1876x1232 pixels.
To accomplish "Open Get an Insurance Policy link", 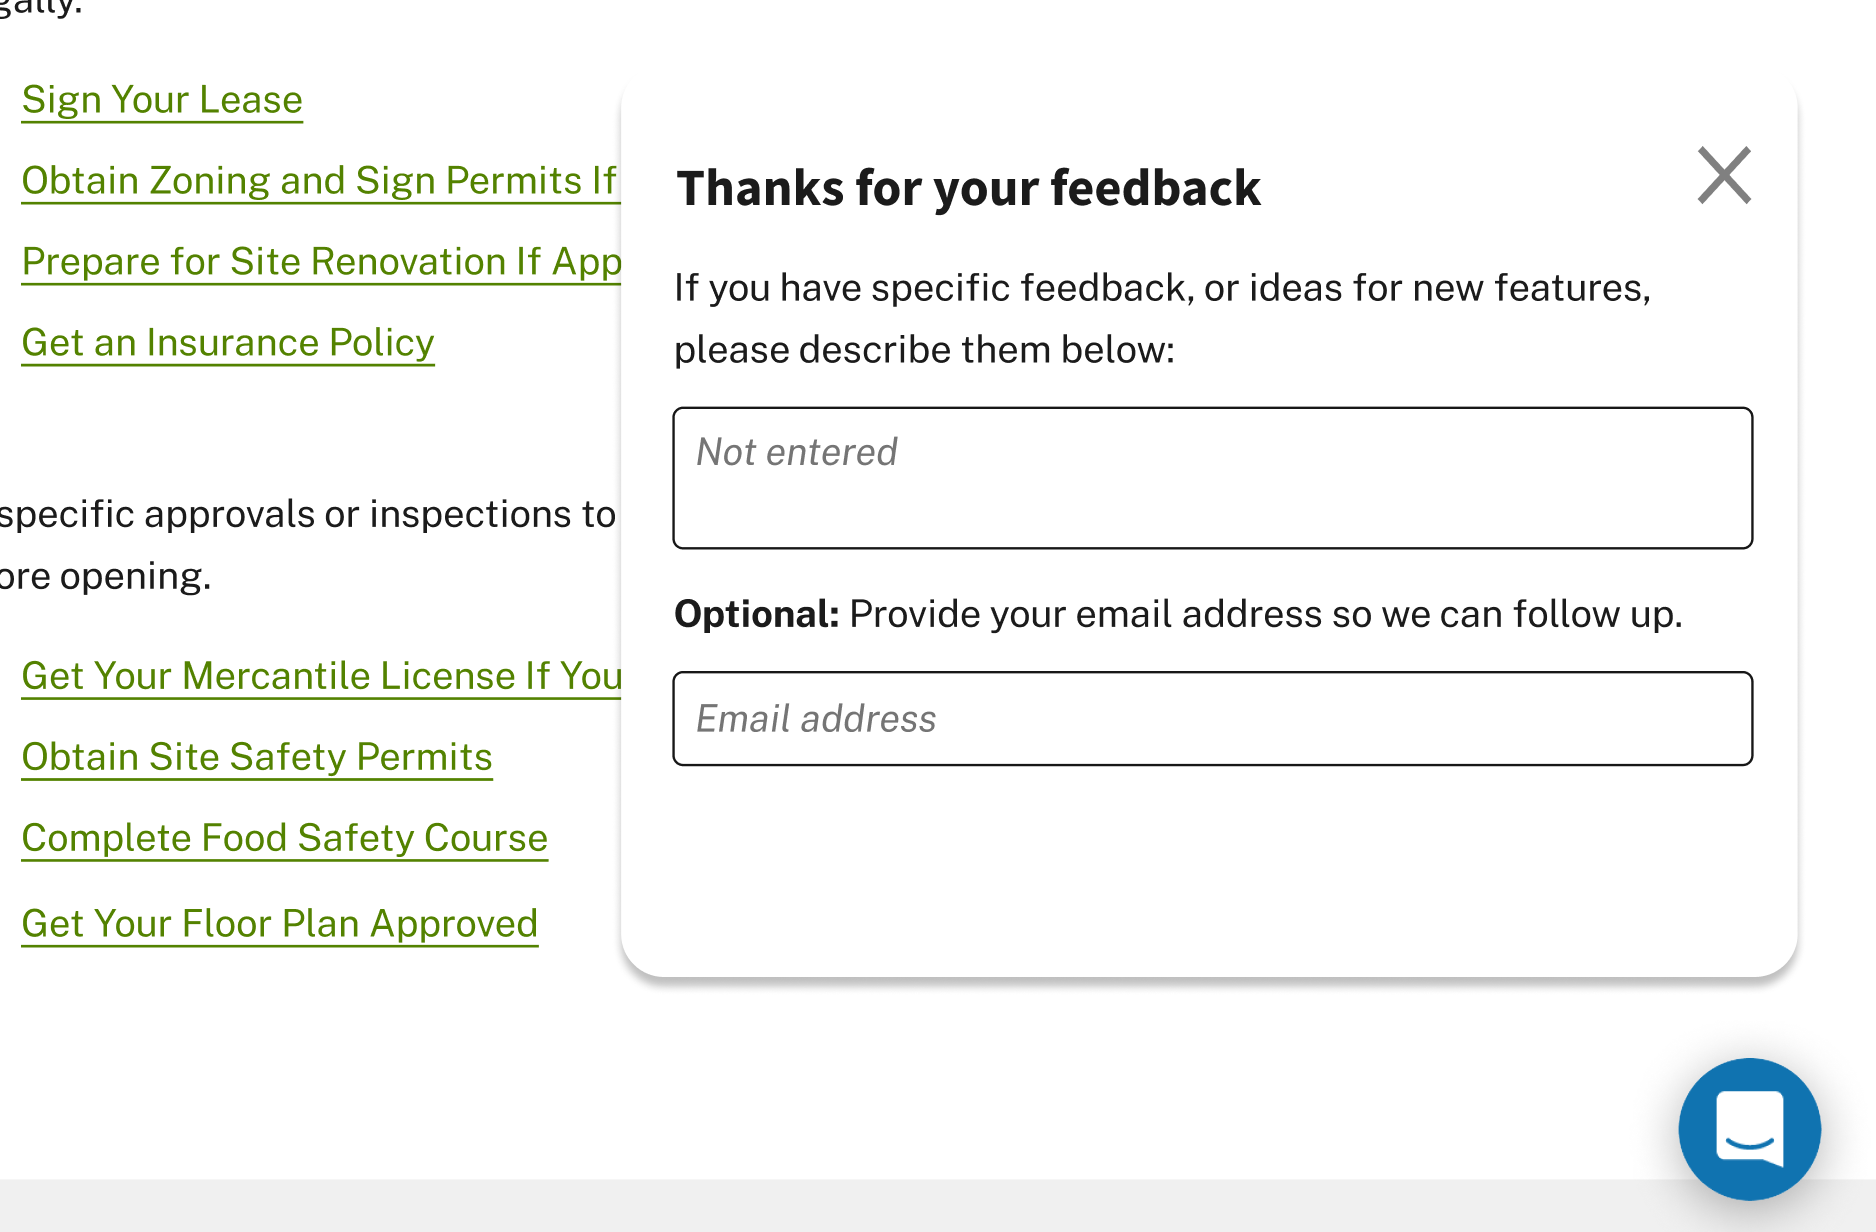I will pyautogui.click(x=227, y=342).
